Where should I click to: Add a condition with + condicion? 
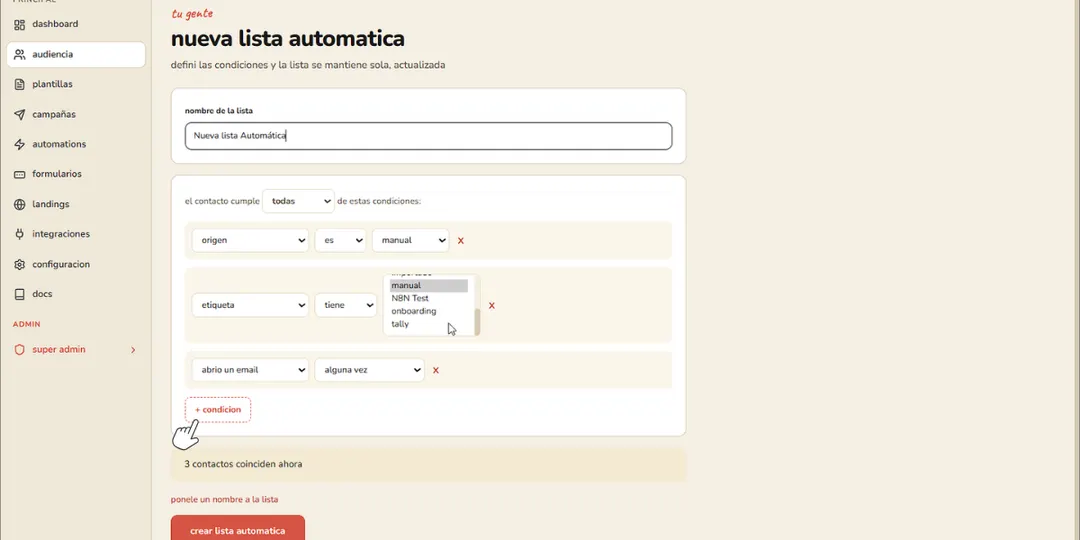pos(218,410)
